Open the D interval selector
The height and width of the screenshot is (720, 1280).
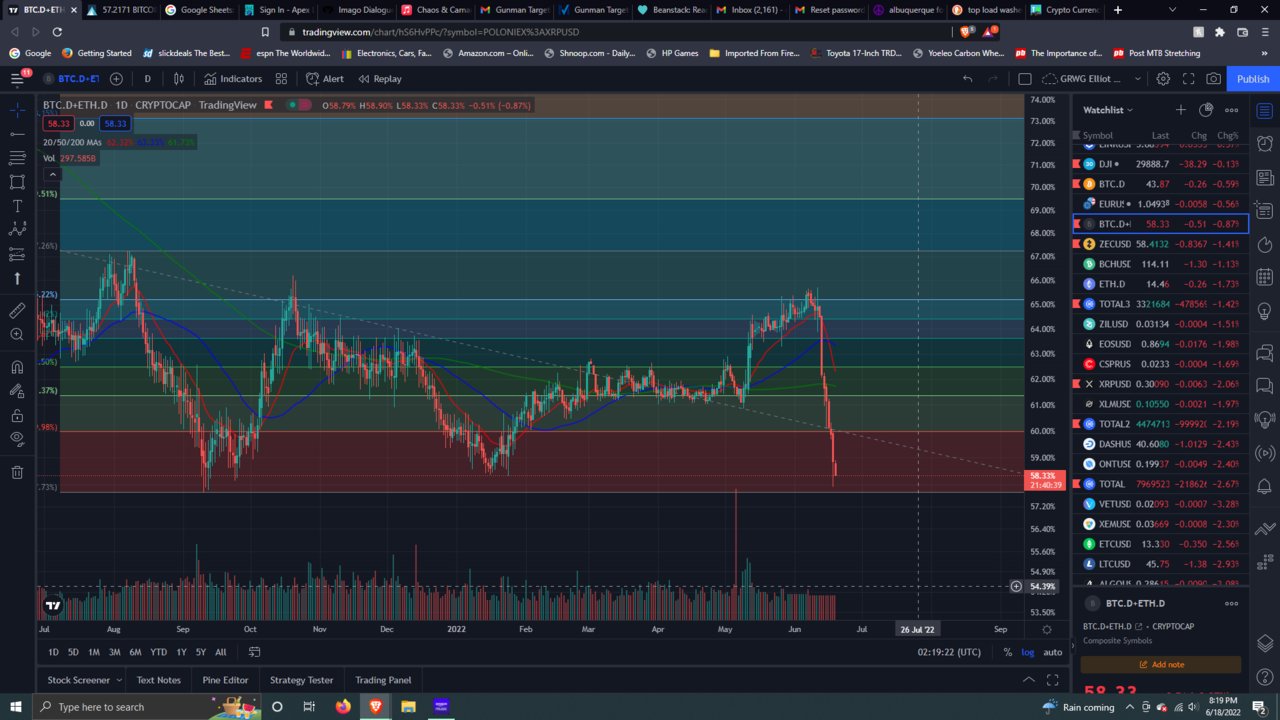147,79
